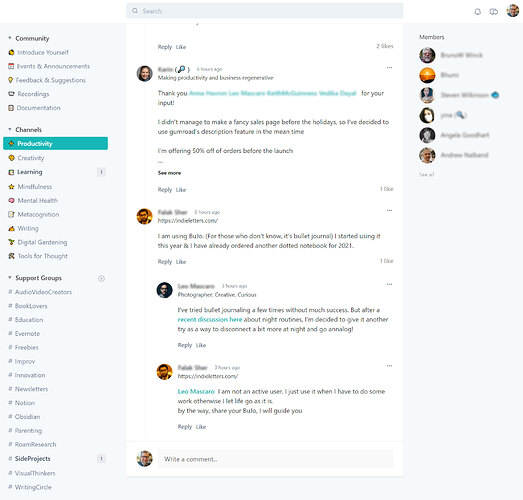Viewport: 523px width, 500px height.
Task: Open the notifications bell icon
Action: [478, 12]
